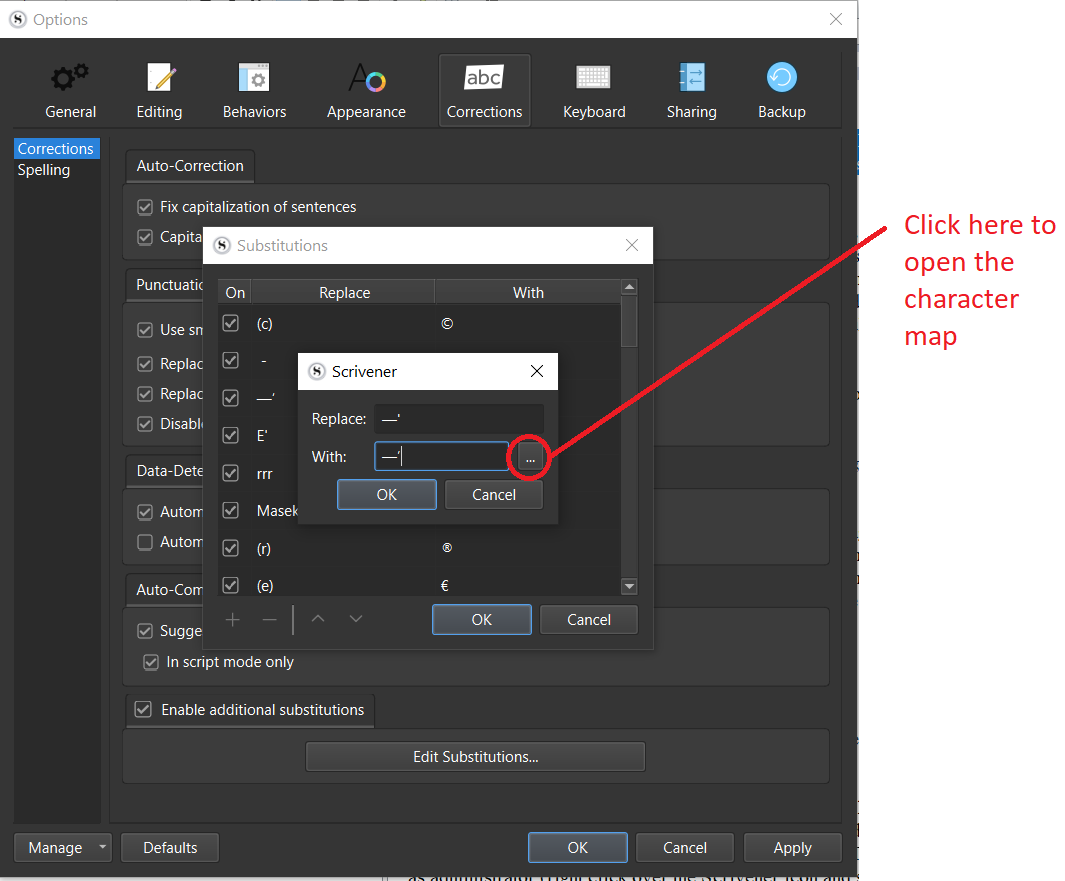Click the With column header
The image size is (1065, 881).
click(x=528, y=293)
